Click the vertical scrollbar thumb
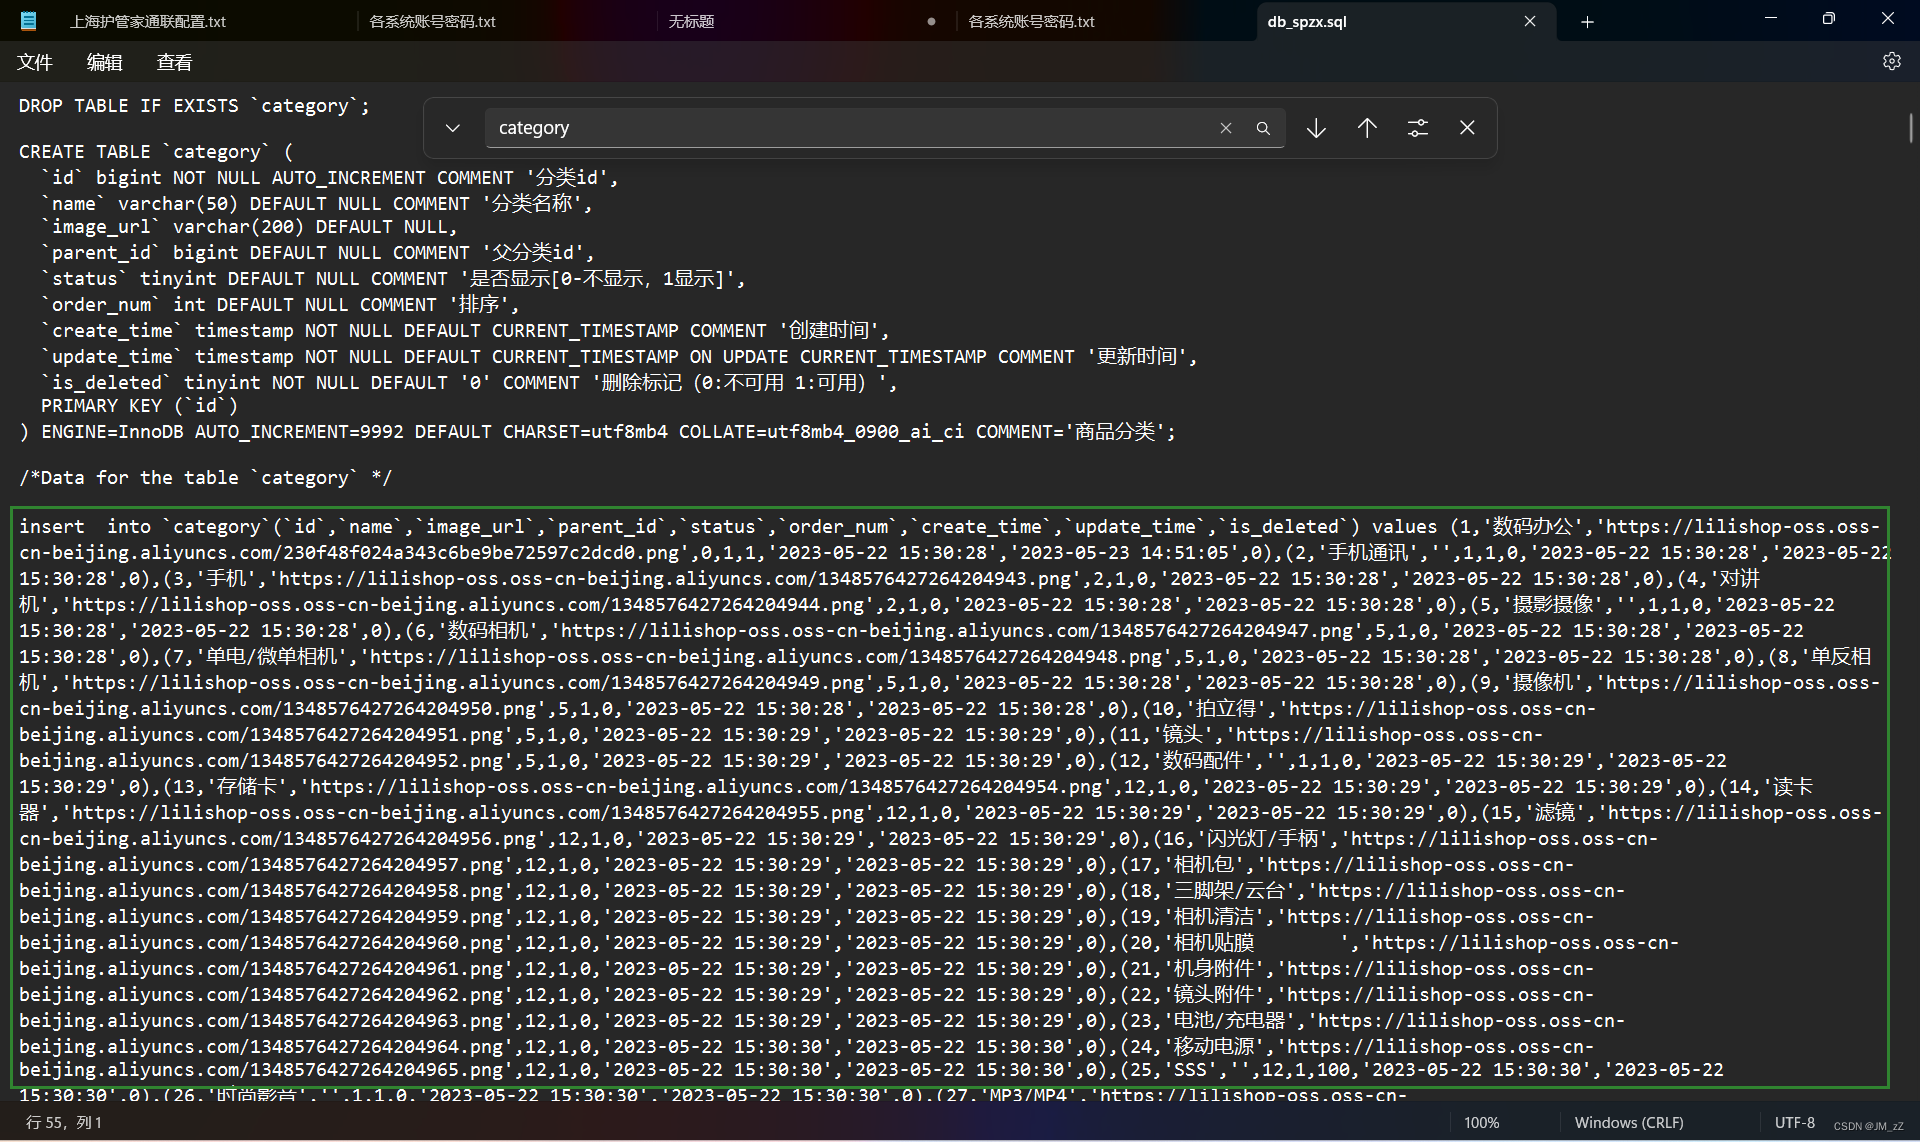 (1910, 128)
